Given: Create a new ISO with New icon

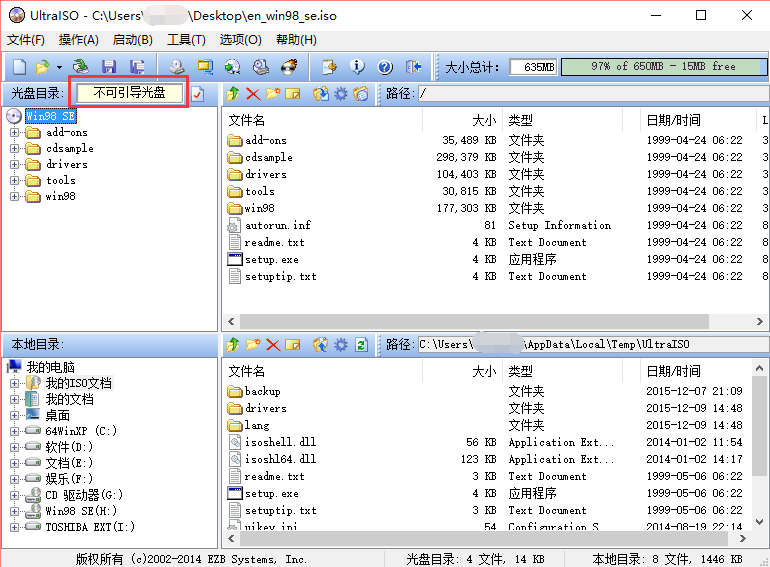Looking at the screenshot, I should [20, 67].
